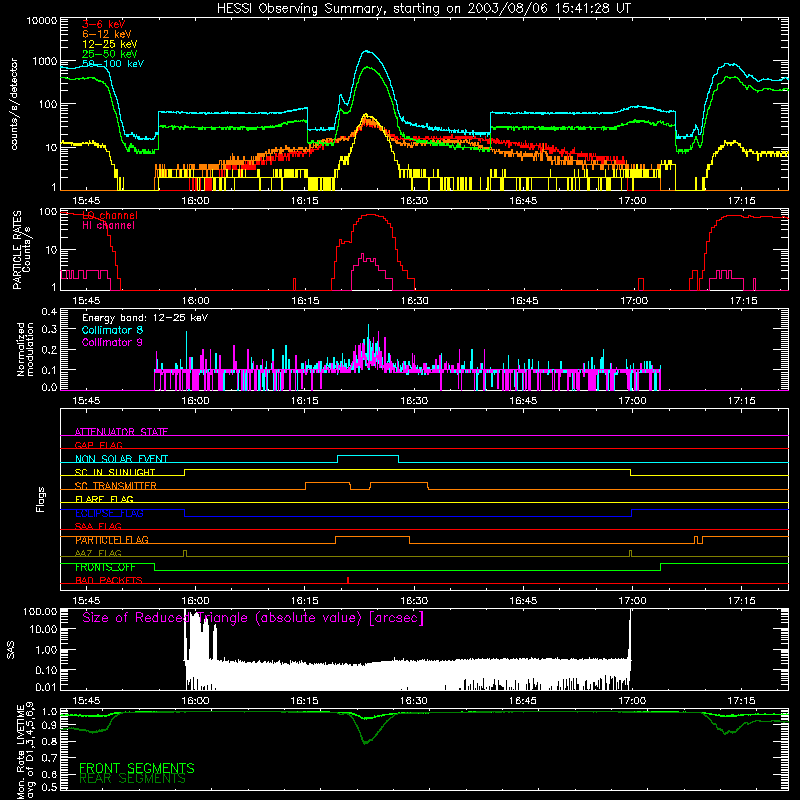Select the 6-12 keV legend label

click(x=106, y=34)
